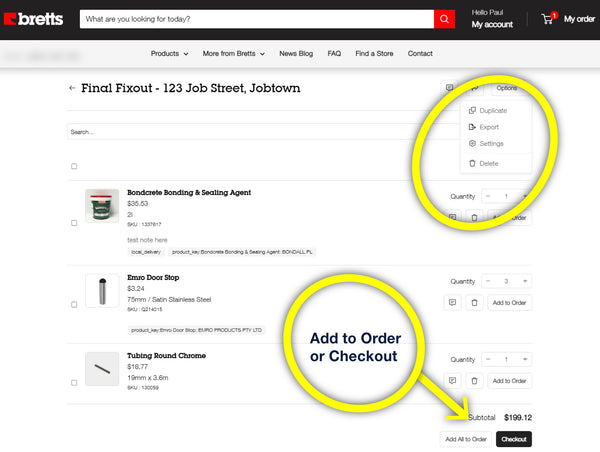The image size is (600, 452).
Task: Click the Bondcrete bucket product thumbnail
Action: [x=102, y=206]
